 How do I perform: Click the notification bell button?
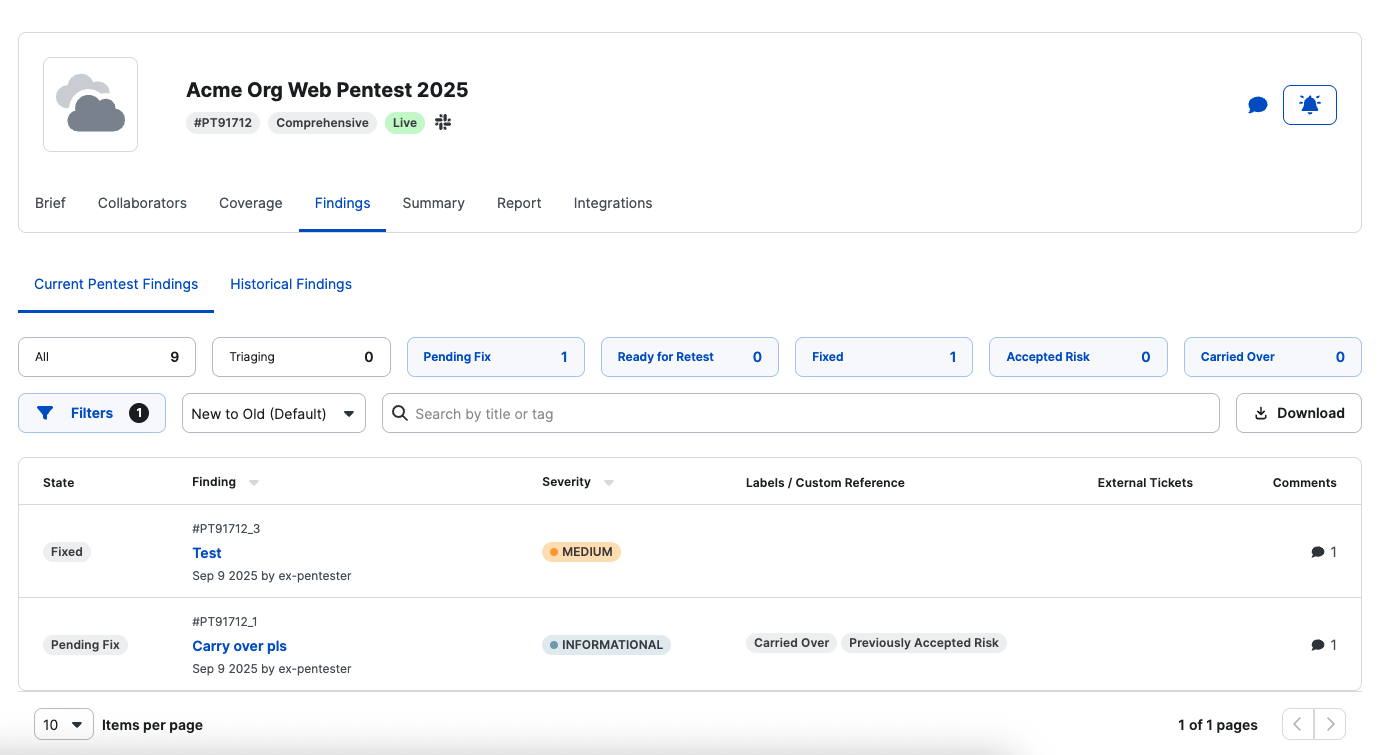(x=1309, y=105)
